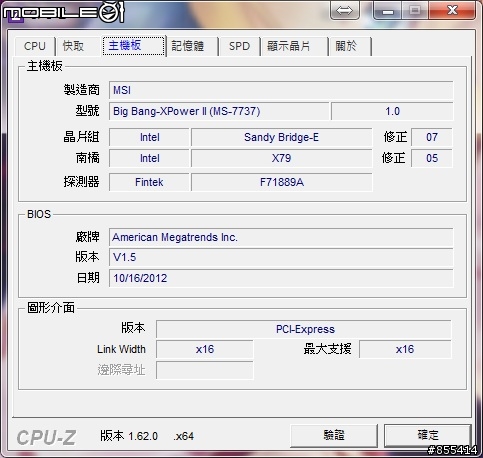Click the manufacturer field showing MSI
Viewport: 483px width, 458px height.
[281, 90]
